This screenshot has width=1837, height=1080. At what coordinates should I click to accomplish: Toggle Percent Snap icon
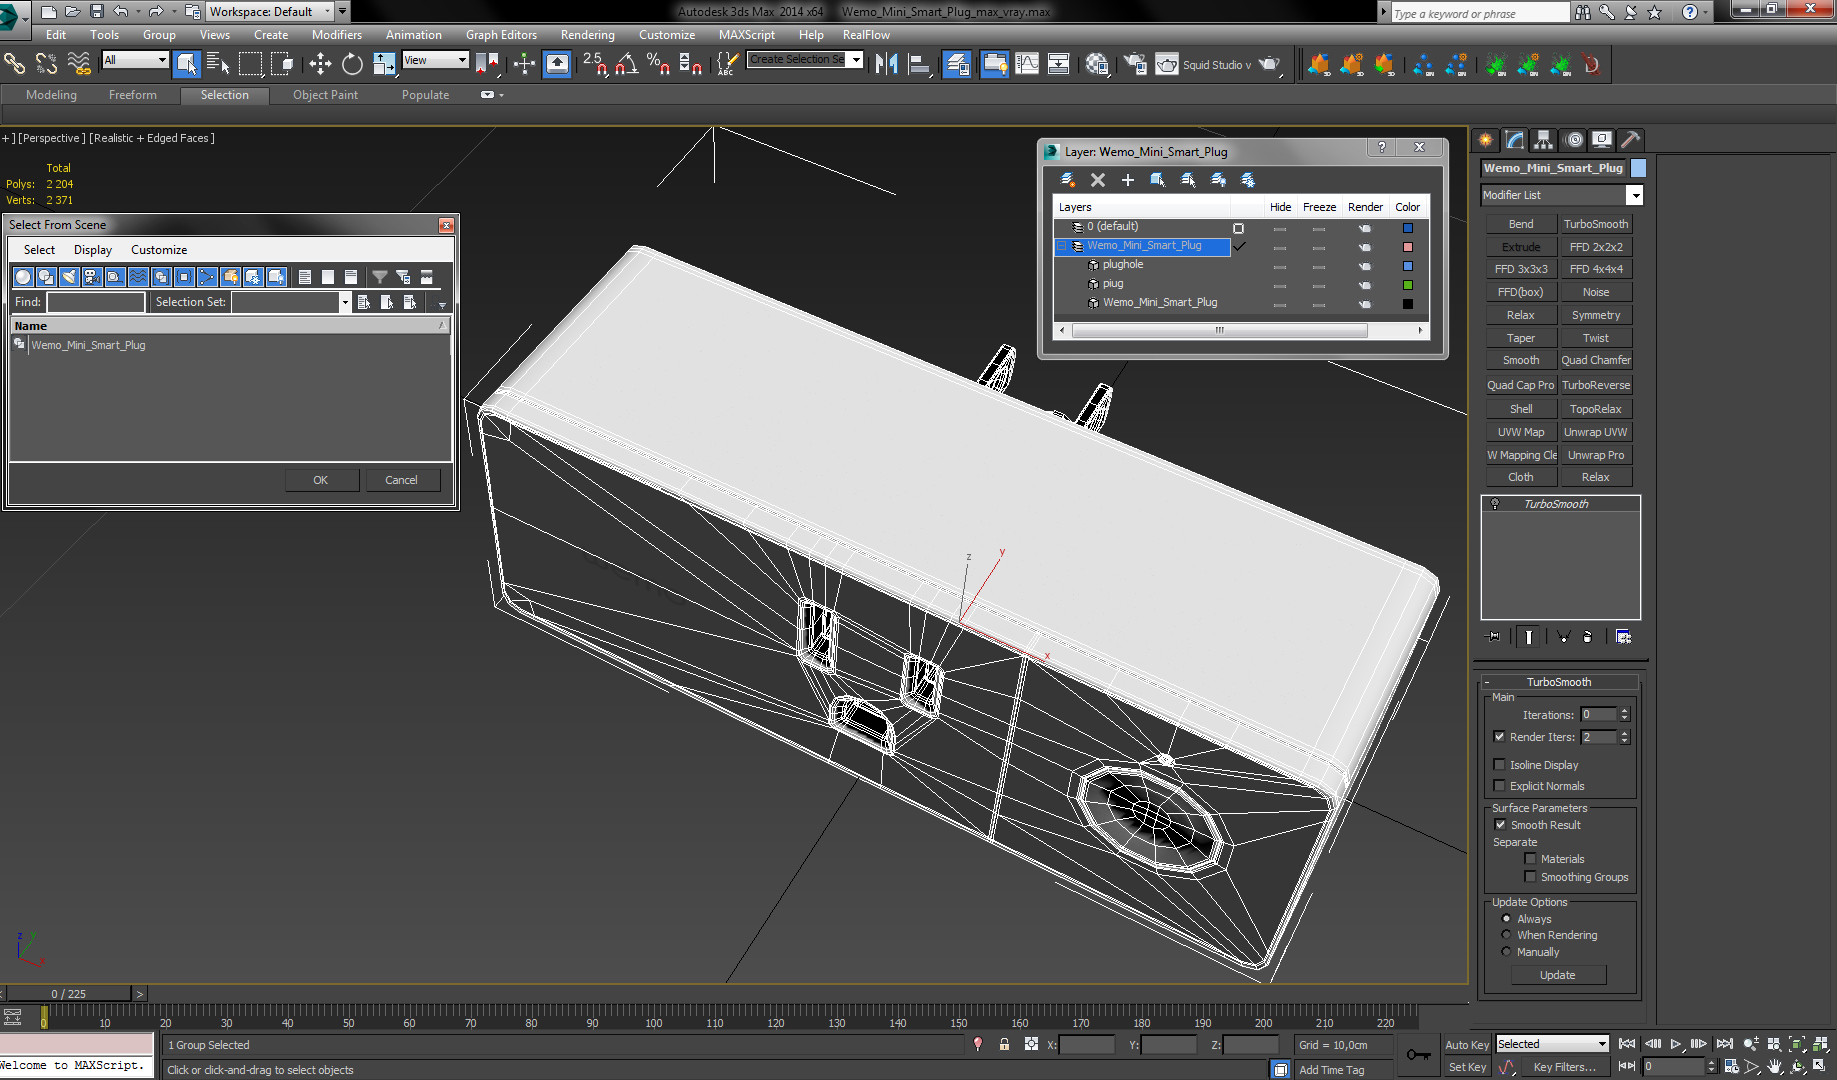coord(658,64)
